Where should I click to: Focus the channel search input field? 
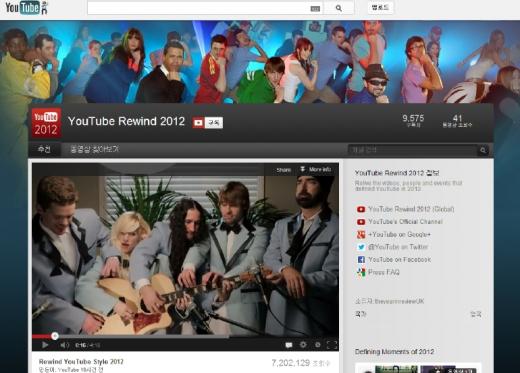pyautogui.click(x=412, y=150)
